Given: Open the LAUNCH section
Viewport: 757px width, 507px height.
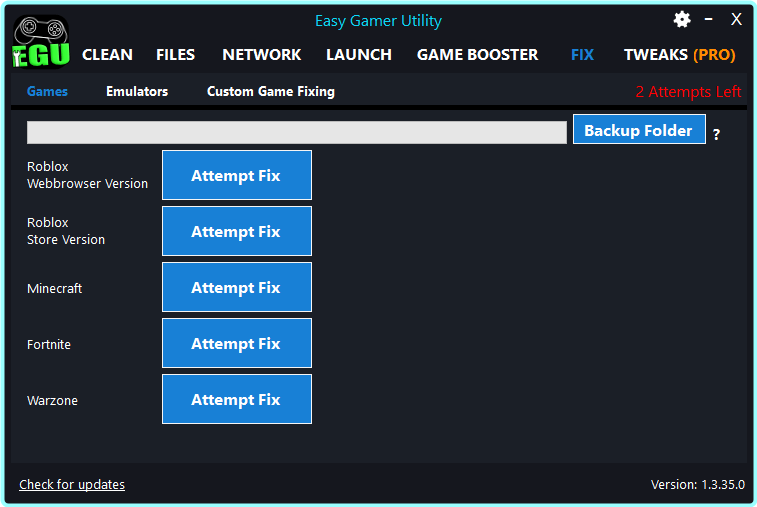Looking at the screenshot, I should pos(358,55).
